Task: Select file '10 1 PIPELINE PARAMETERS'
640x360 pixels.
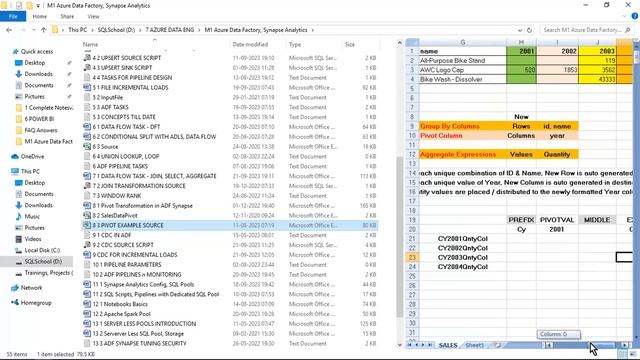Action: coord(127,264)
